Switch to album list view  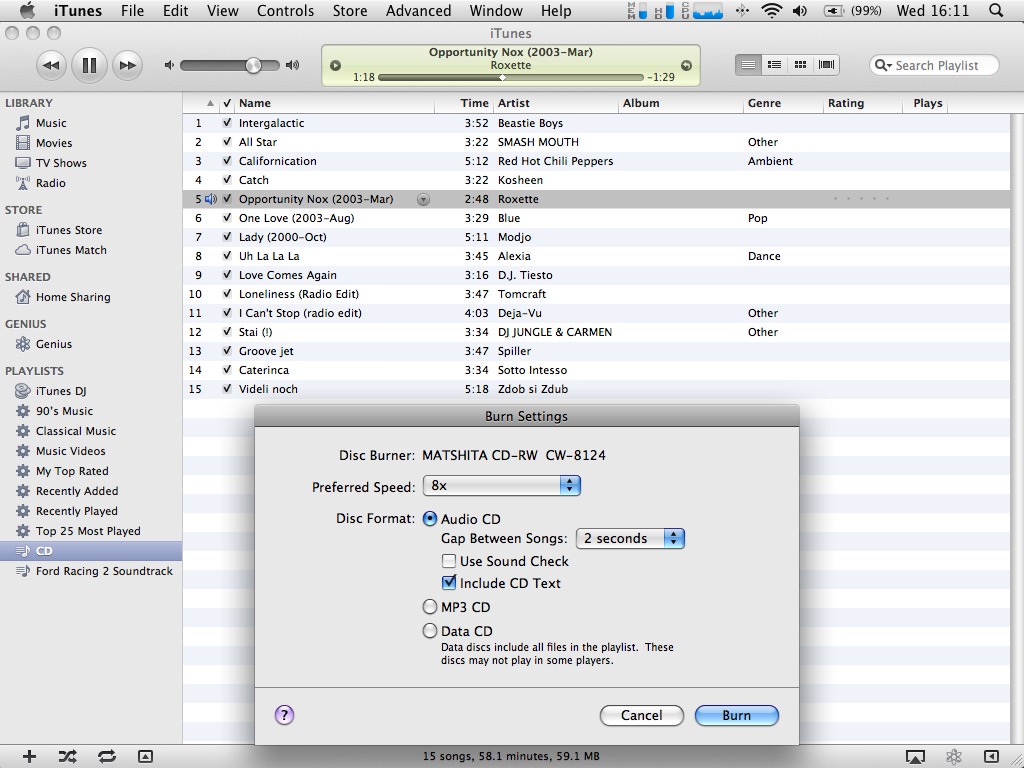tap(775, 65)
